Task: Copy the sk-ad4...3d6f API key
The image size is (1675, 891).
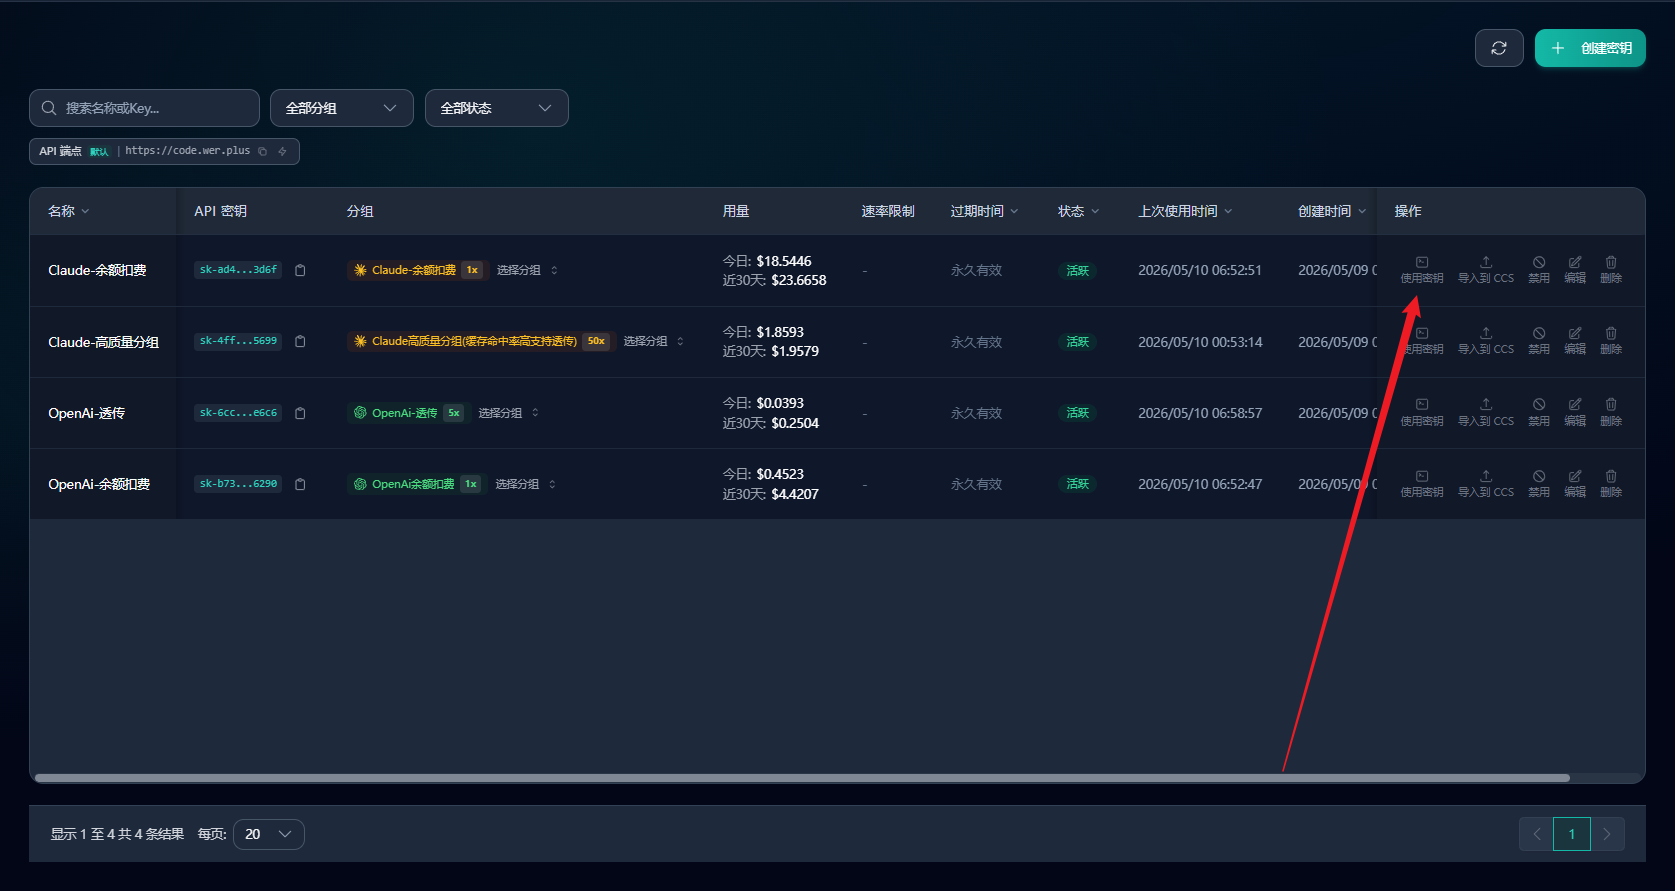Action: pos(300,270)
